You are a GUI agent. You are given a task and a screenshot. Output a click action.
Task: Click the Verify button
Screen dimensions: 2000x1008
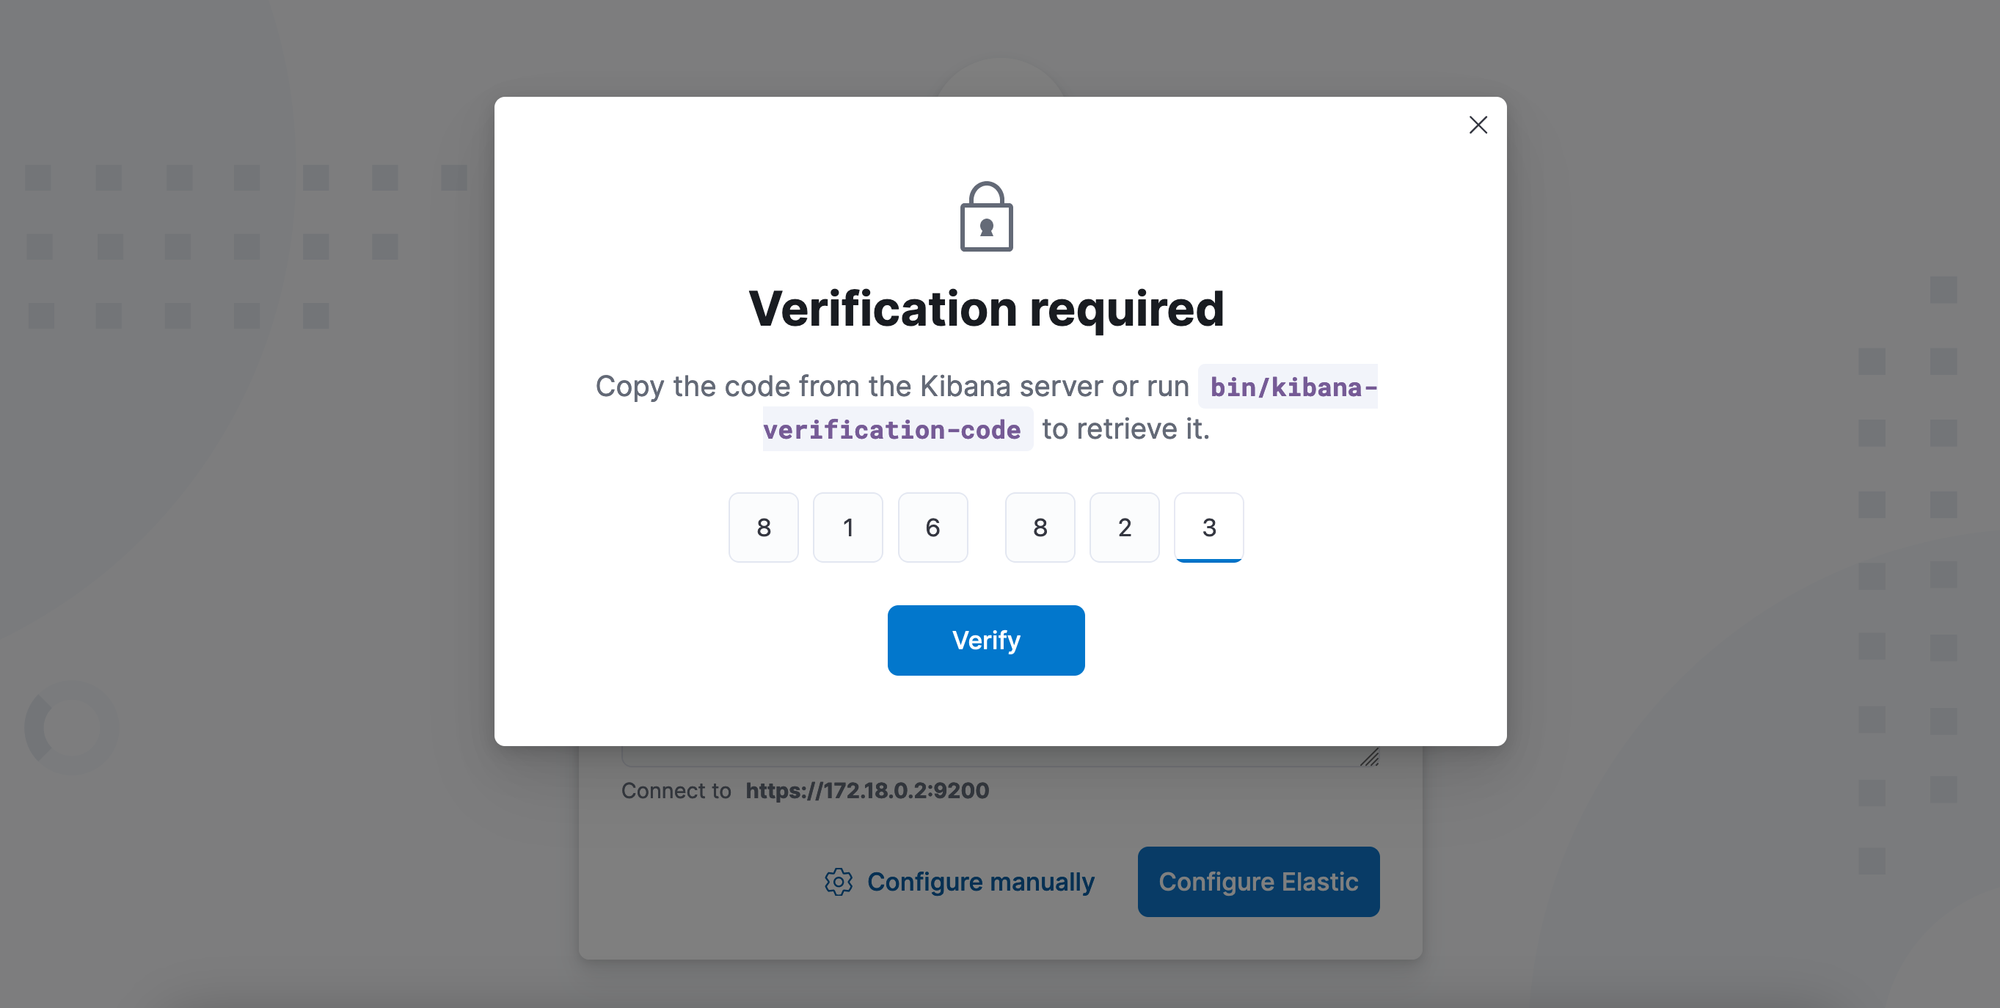tap(986, 640)
